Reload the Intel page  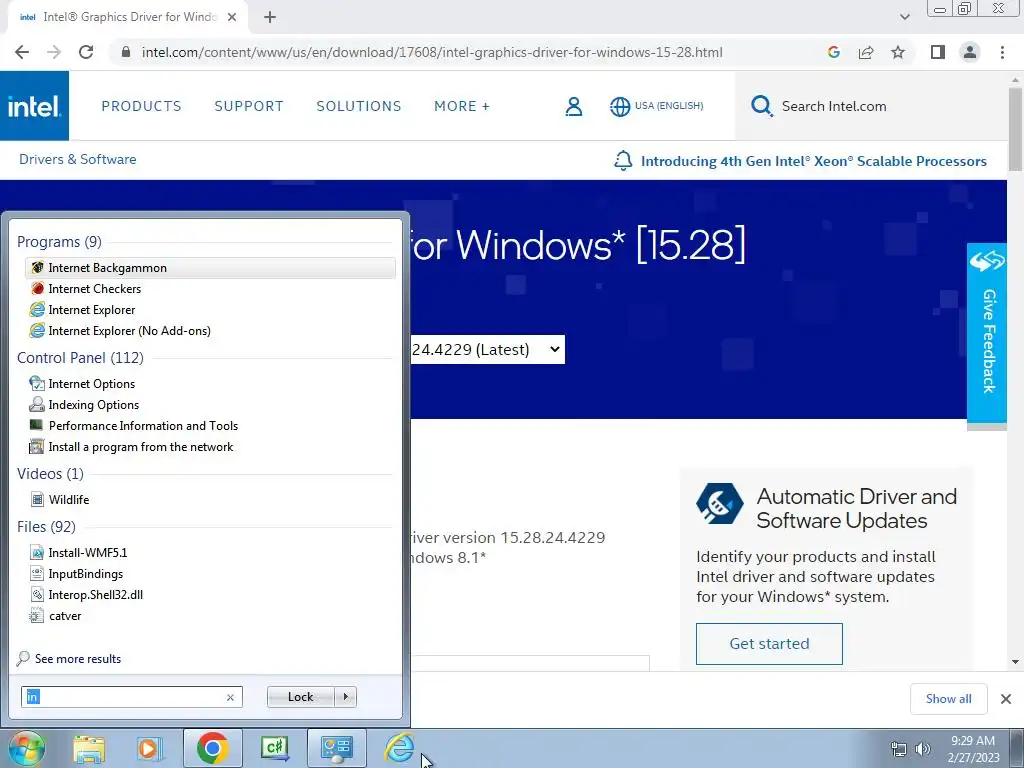pyautogui.click(x=86, y=52)
